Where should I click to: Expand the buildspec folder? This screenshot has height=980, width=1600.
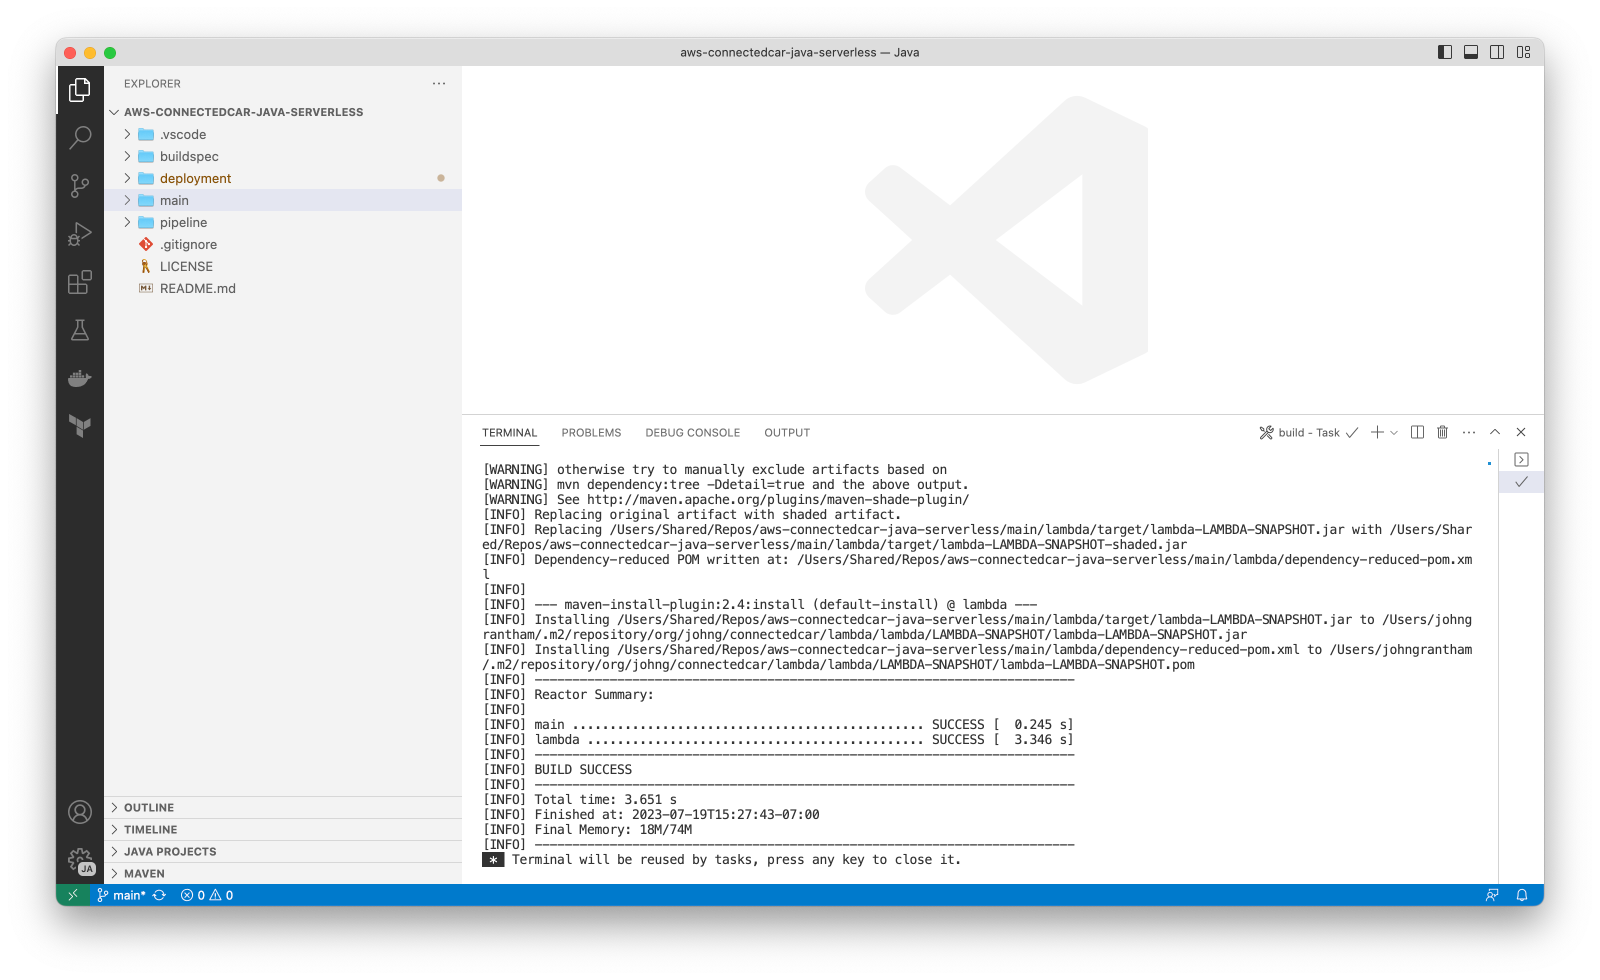[127, 156]
